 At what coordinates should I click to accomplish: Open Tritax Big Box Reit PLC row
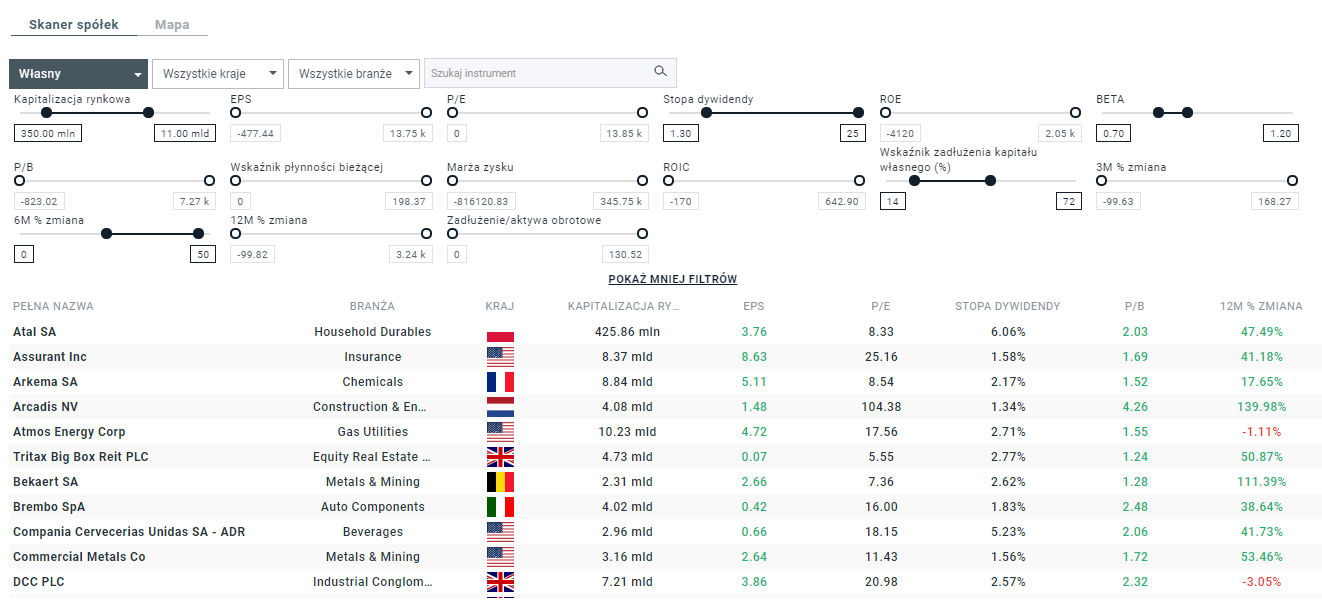pos(665,457)
